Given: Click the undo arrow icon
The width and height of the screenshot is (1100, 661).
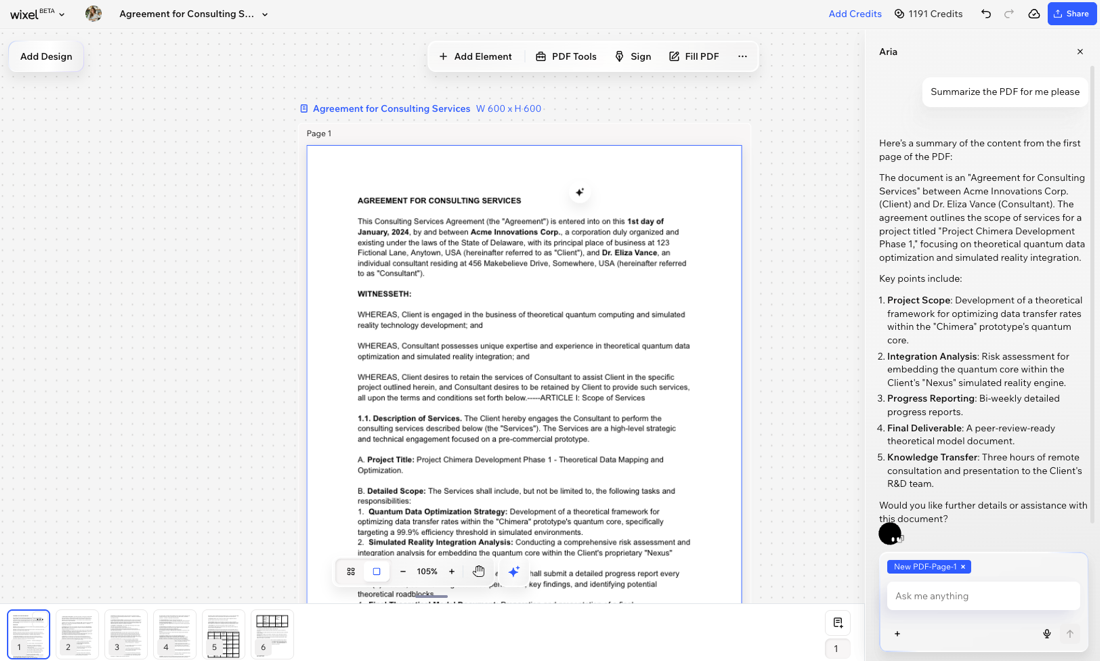Looking at the screenshot, I should [988, 13].
